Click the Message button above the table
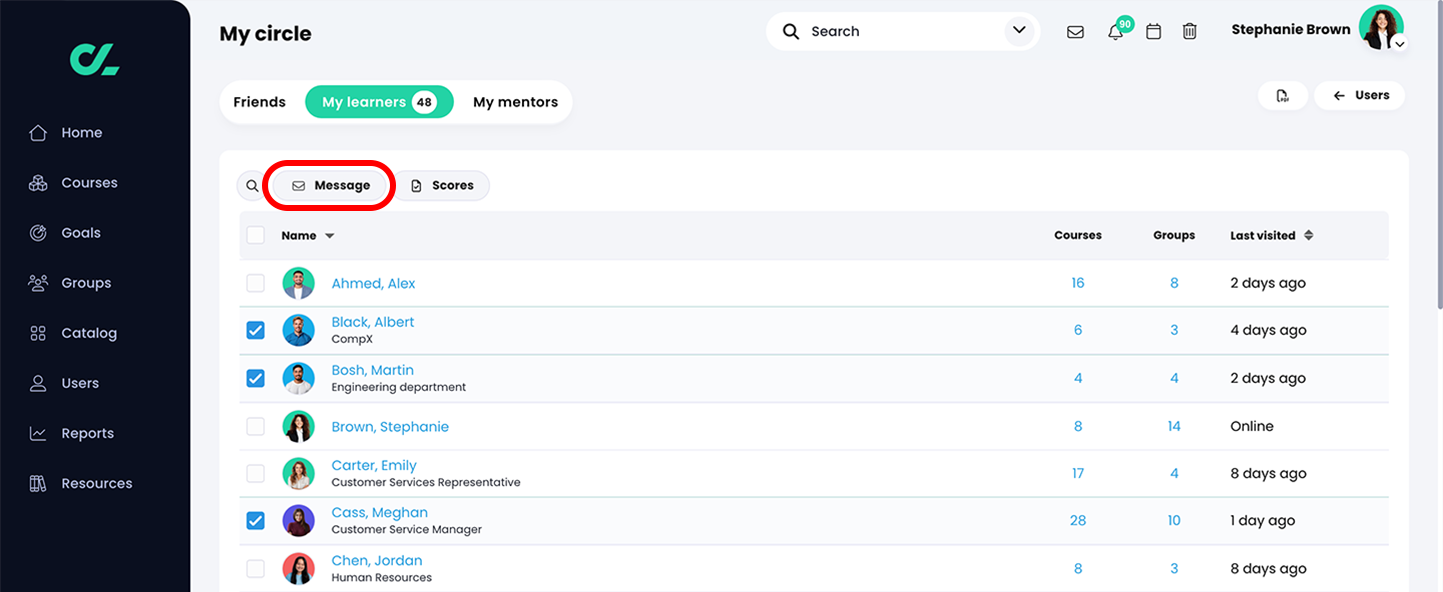 pyautogui.click(x=329, y=185)
